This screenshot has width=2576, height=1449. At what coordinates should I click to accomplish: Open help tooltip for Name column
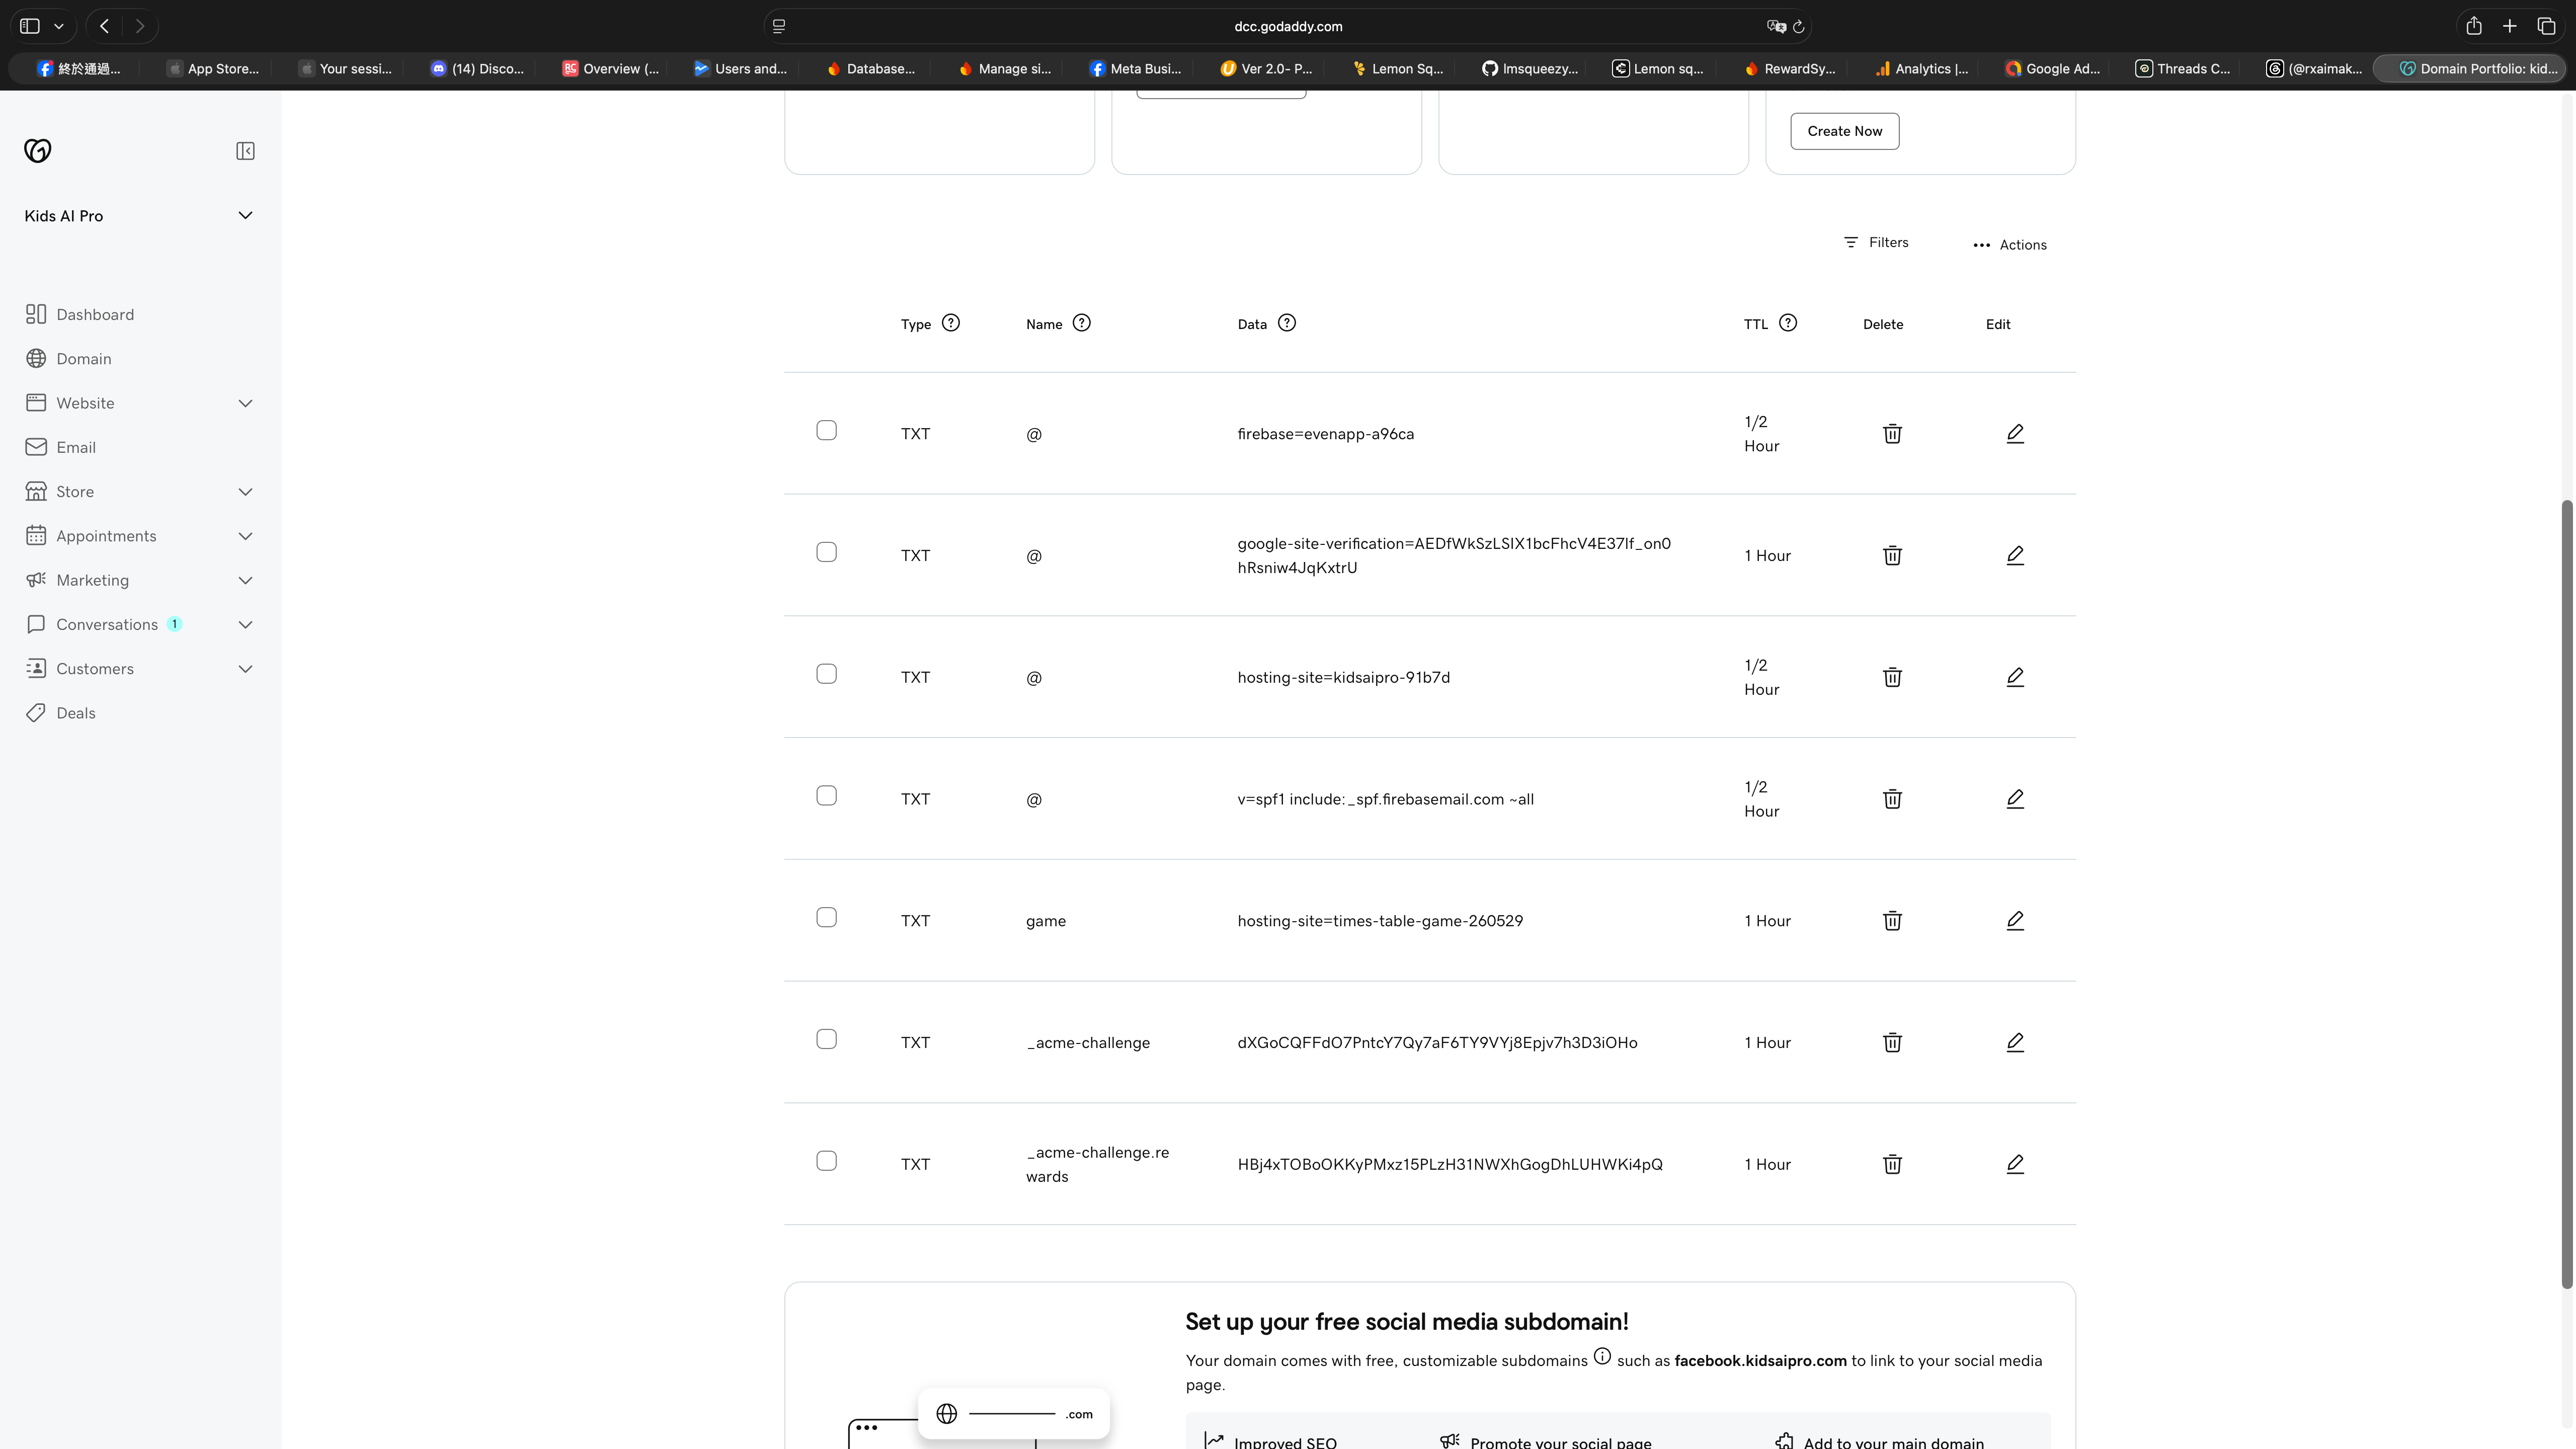[x=1082, y=323]
